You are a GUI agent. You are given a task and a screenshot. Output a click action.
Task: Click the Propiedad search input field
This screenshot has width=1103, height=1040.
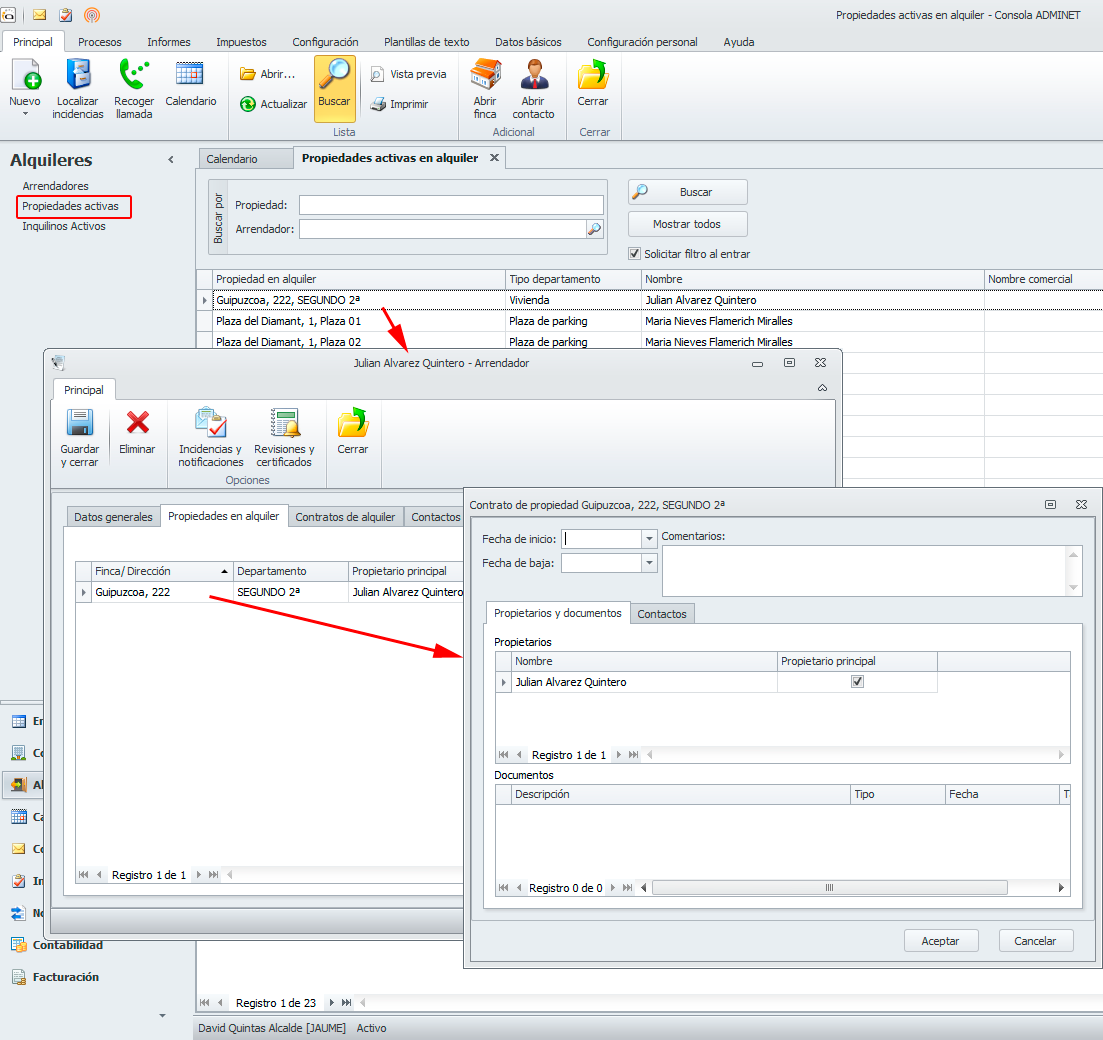pos(451,205)
